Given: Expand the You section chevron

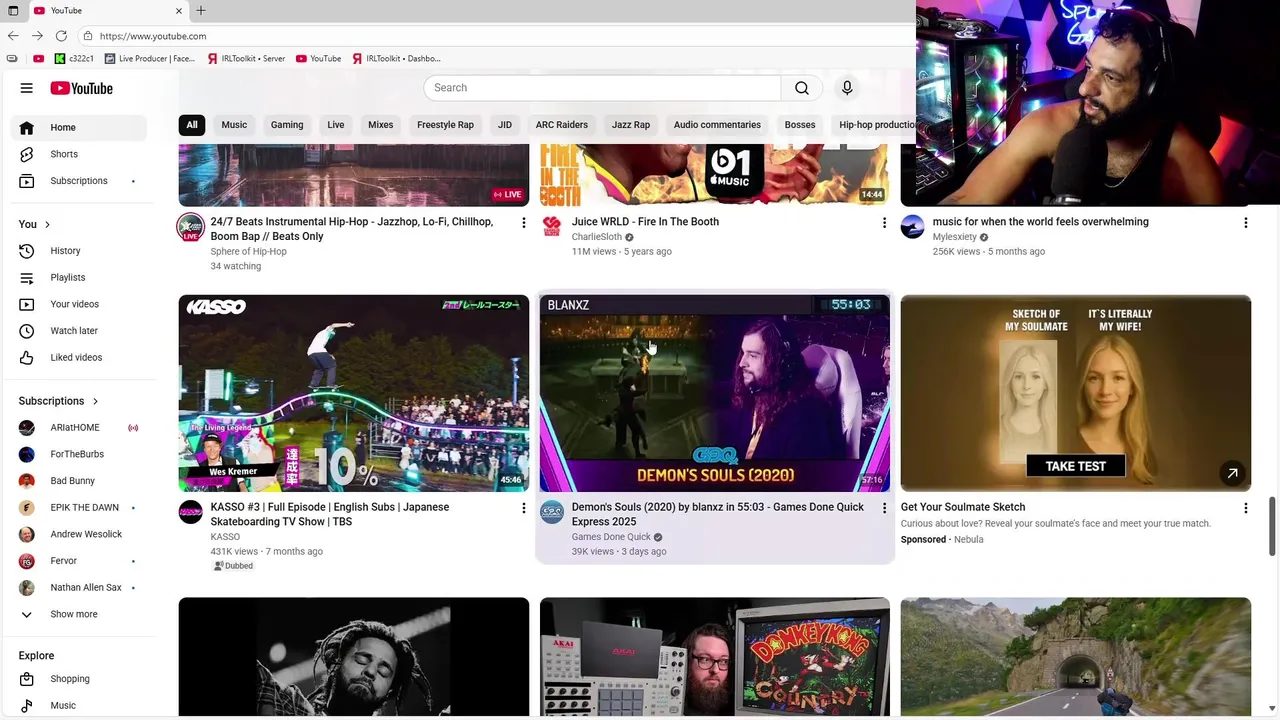Looking at the screenshot, I should tap(47, 224).
